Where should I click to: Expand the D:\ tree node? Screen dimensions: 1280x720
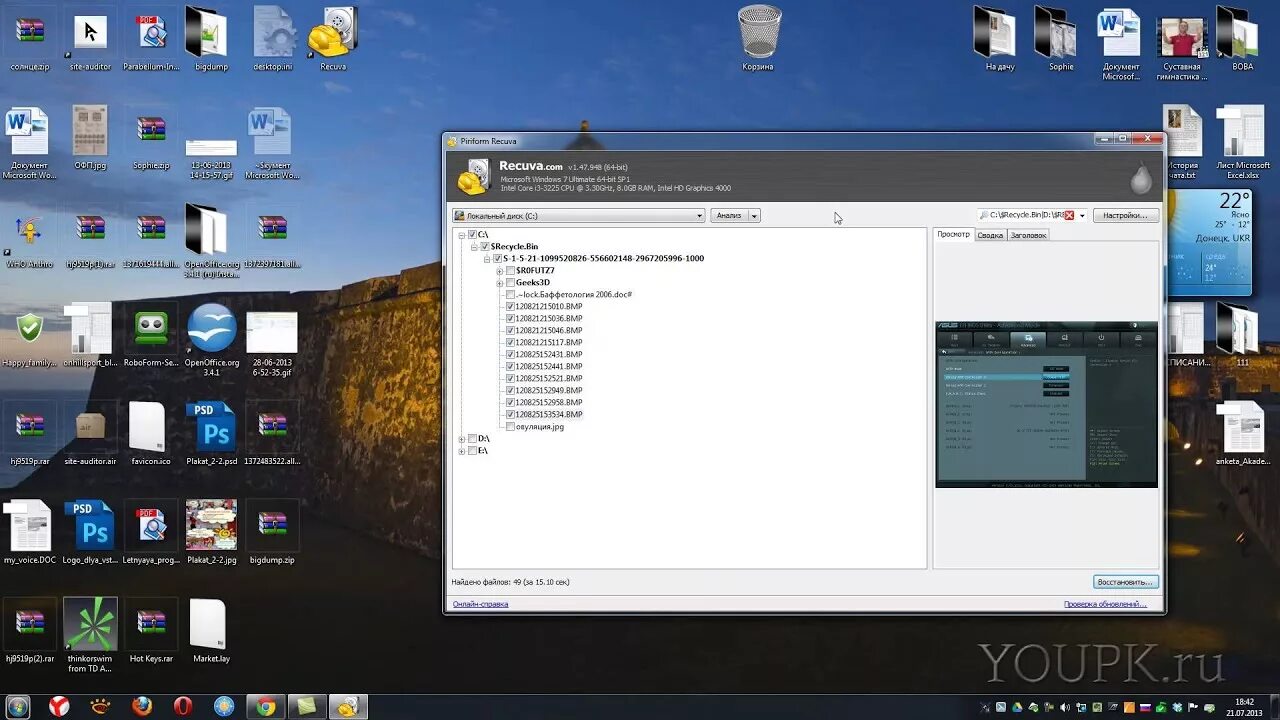coord(461,438)
